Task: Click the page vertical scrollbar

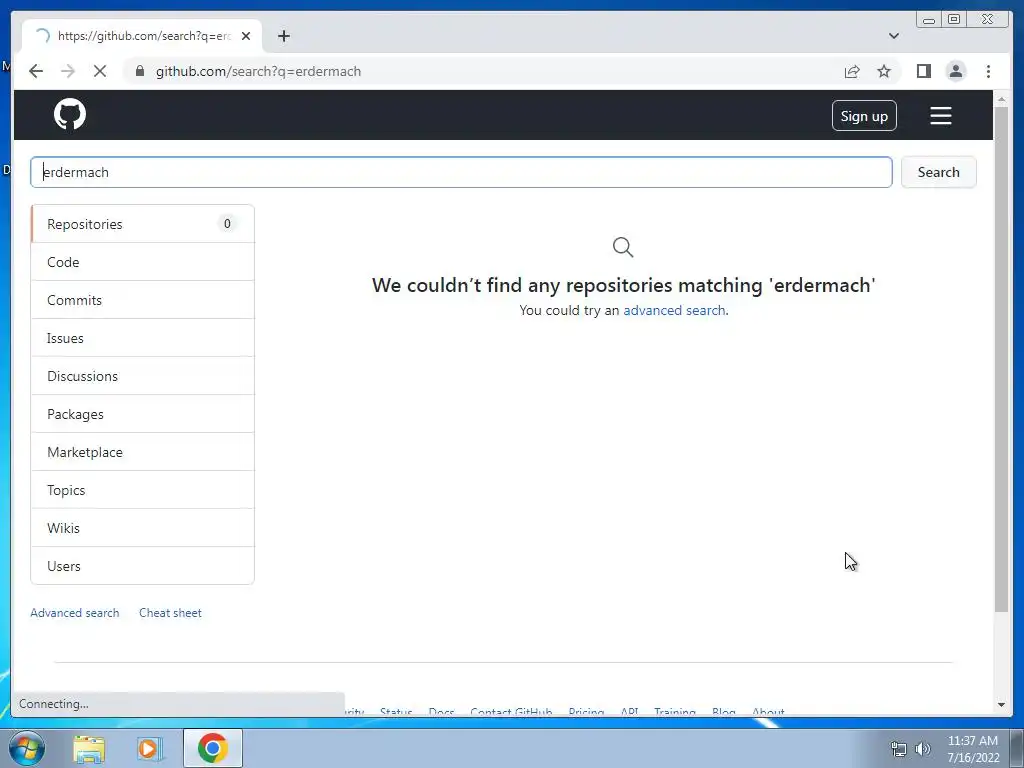Action: click(1001, 359)
